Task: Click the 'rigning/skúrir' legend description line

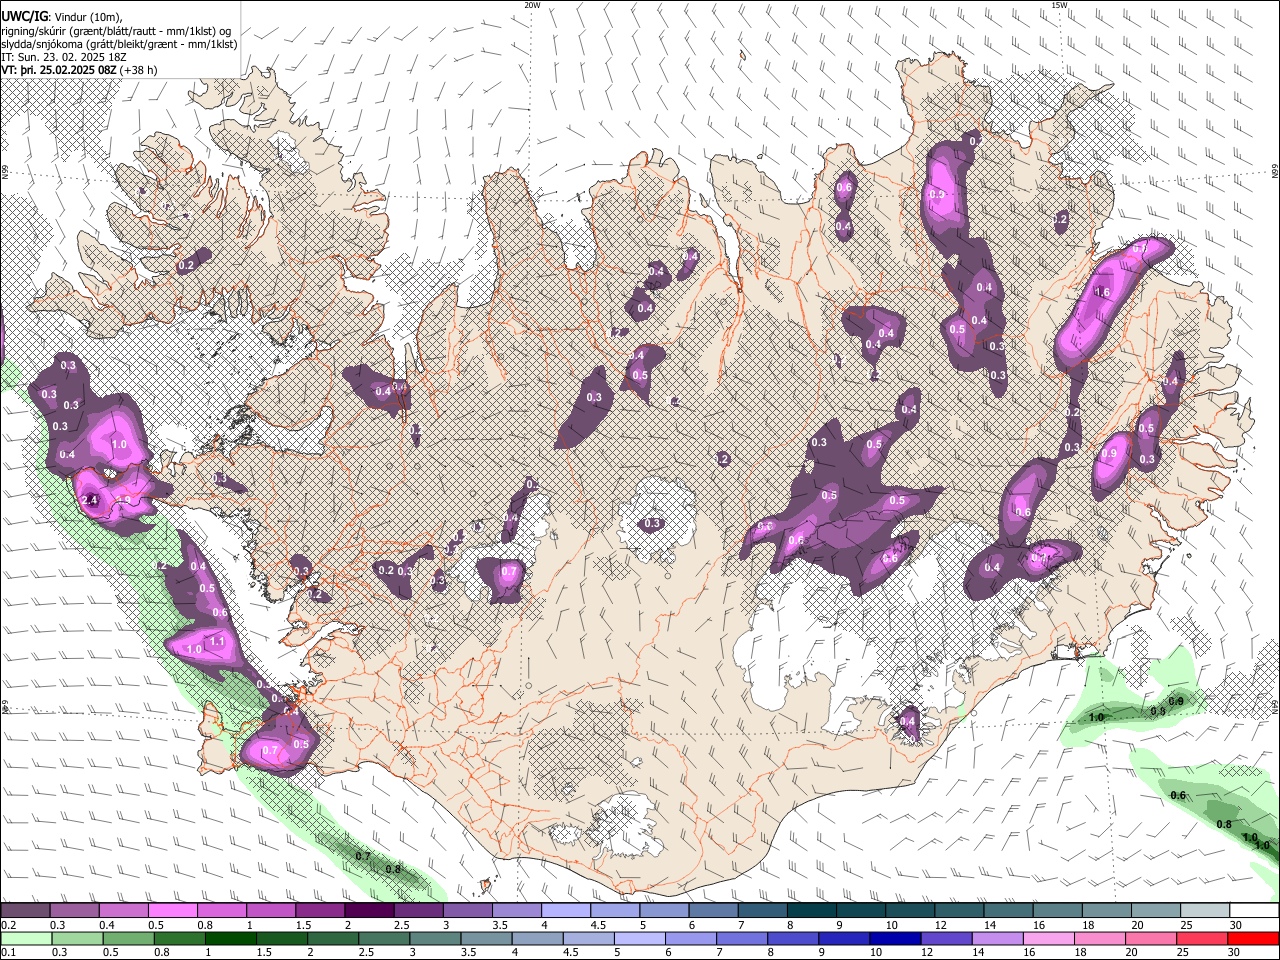Action: click(x=116, y=31)
